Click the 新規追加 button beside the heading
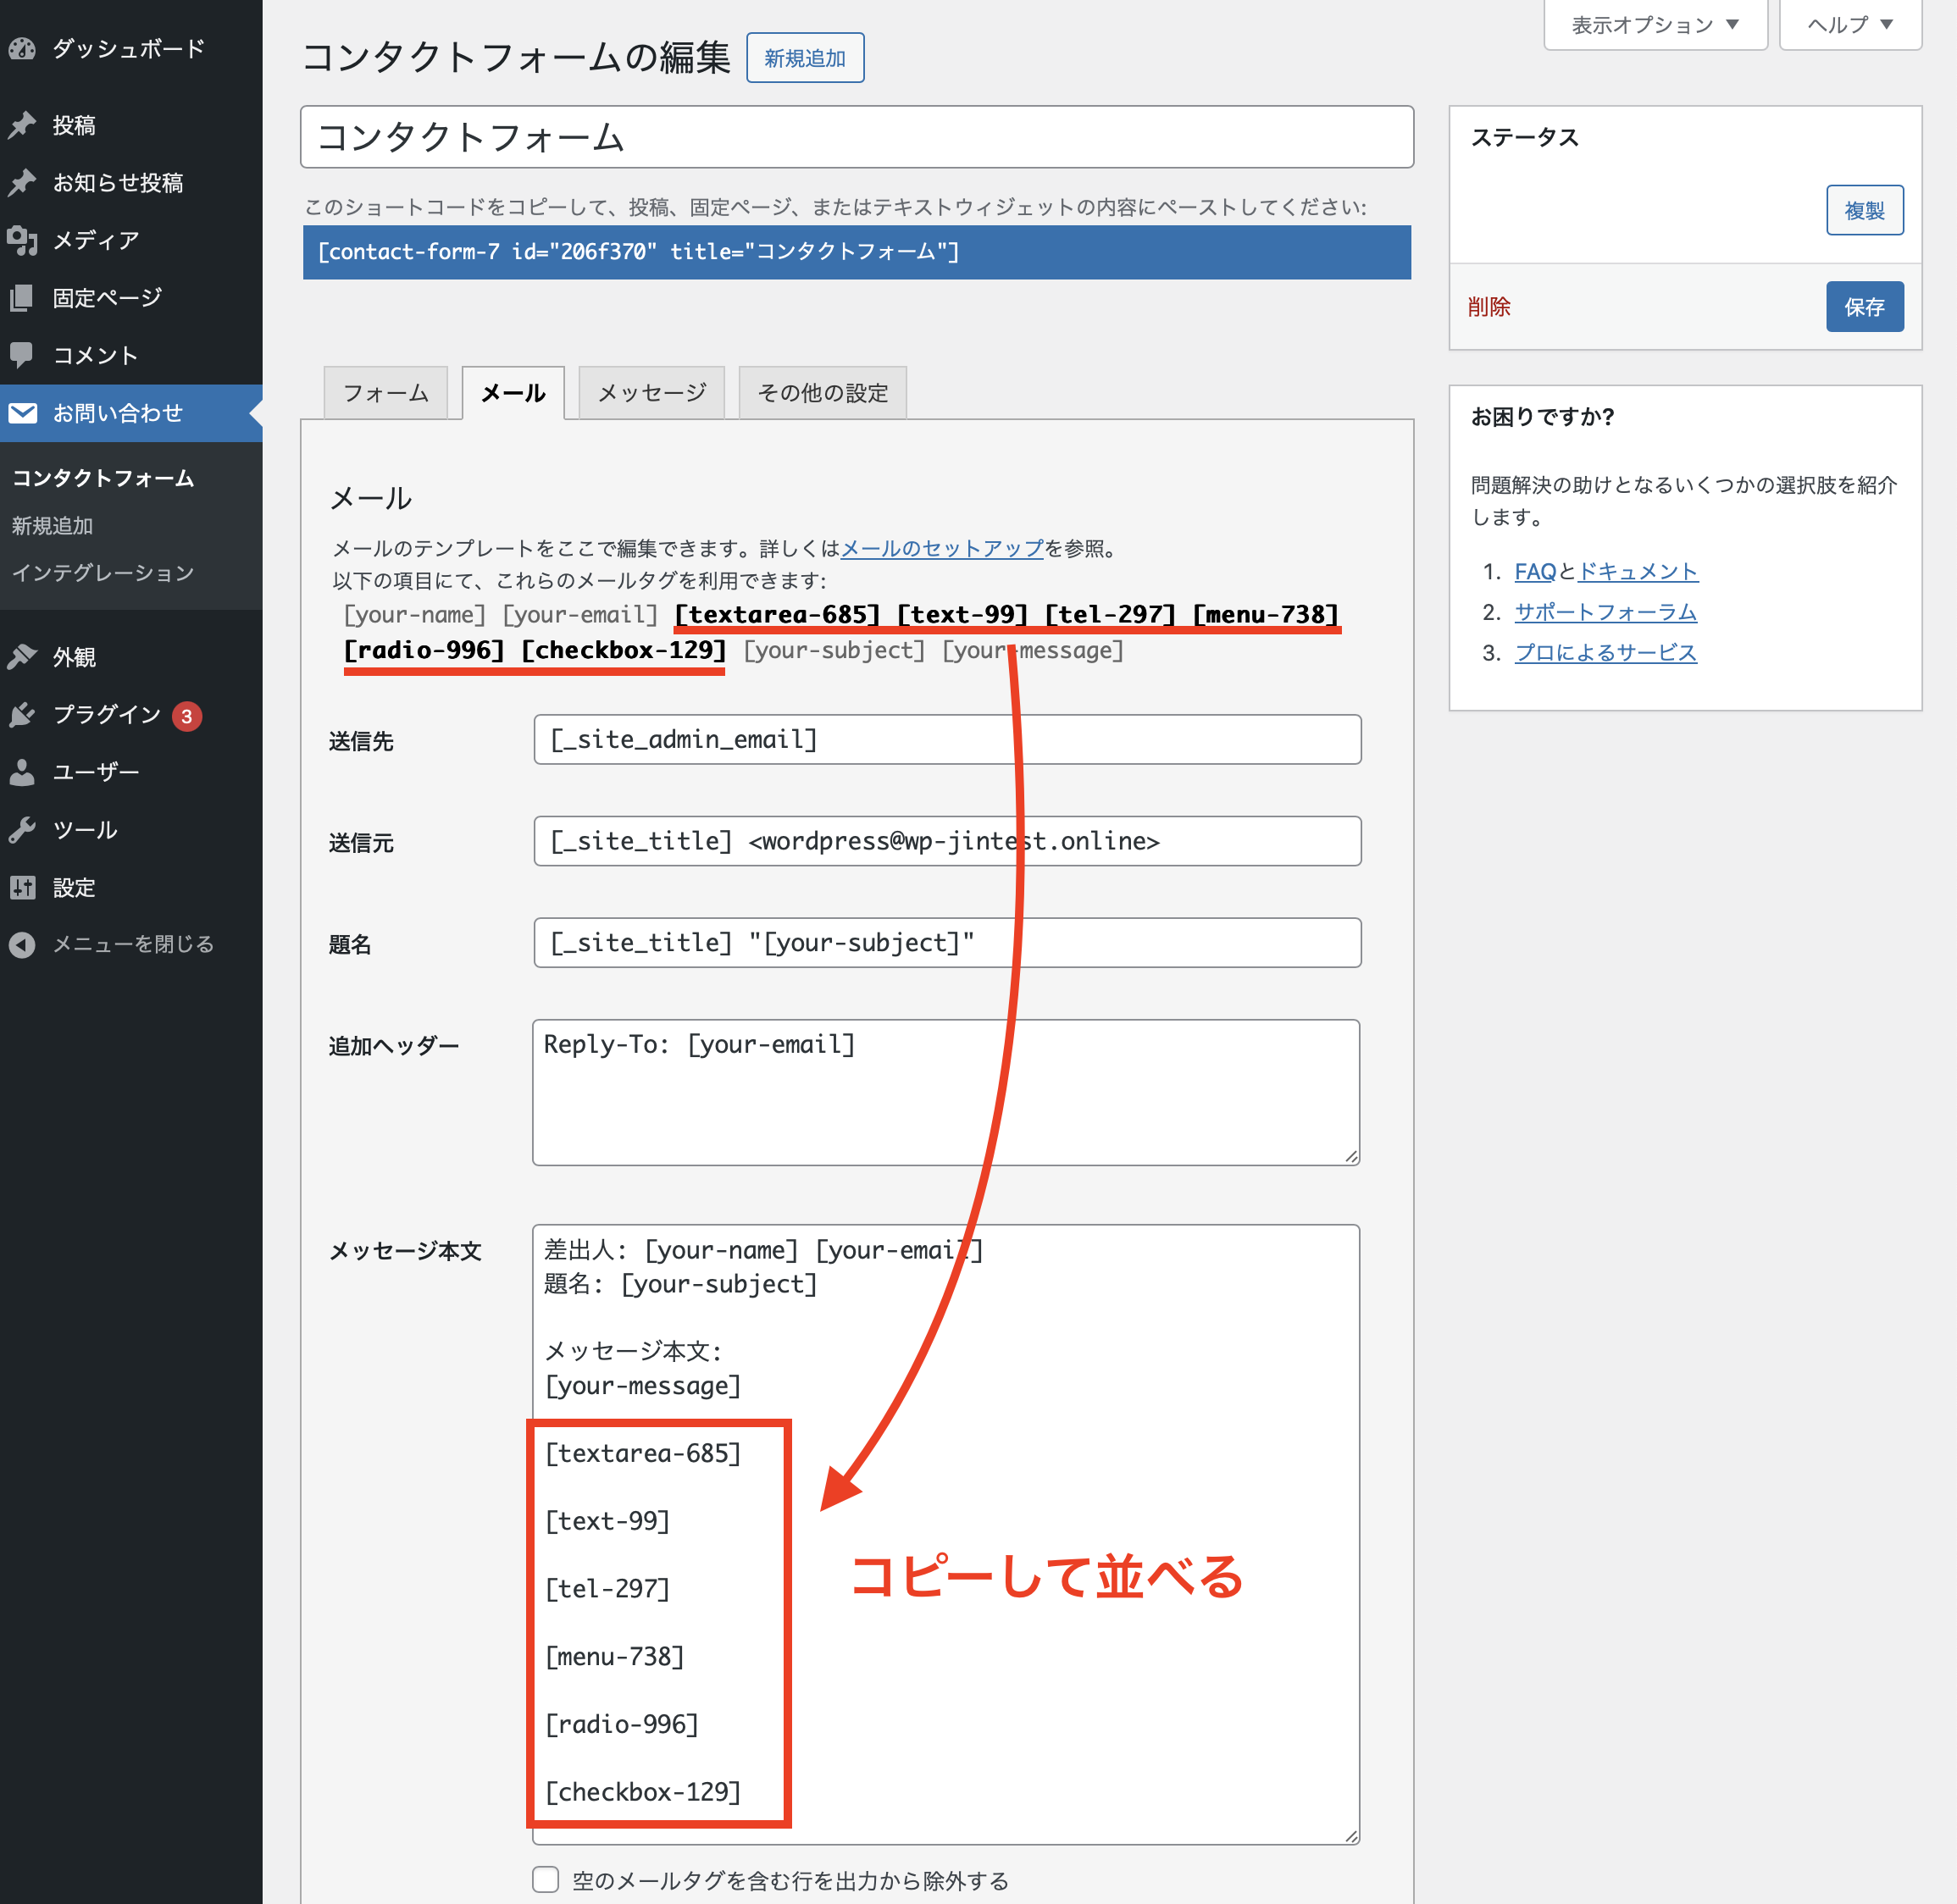This screenshot has width=1957, height=1904. pyautogui.click(x=805, y=58)
